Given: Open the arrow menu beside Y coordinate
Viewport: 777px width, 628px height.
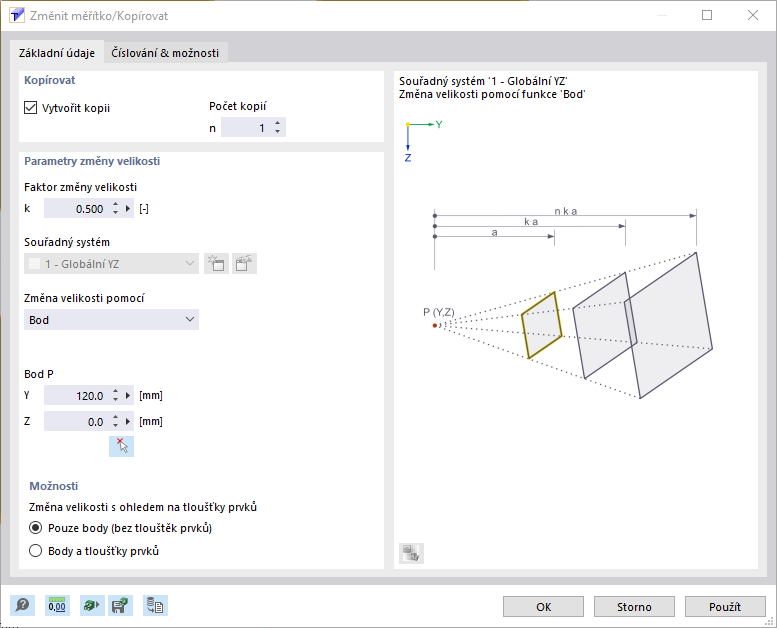Looking at the screenshot, I should 128,396.
